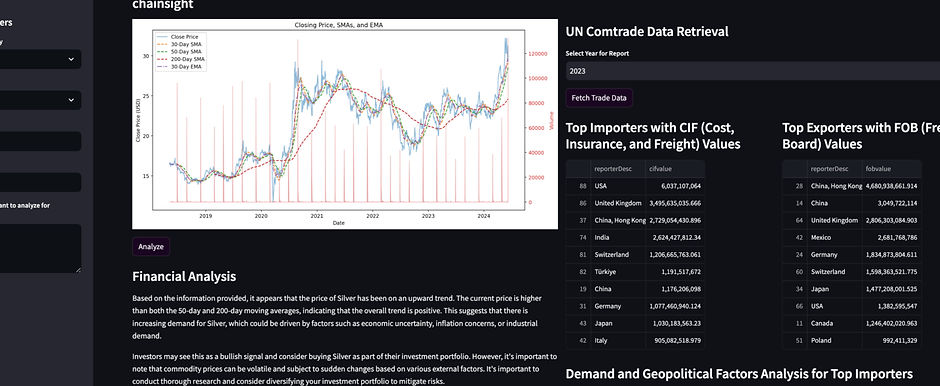Click reporterDesc header in the exporters table
Viewport: 940px width, 386px height.
tap(834, 169)
